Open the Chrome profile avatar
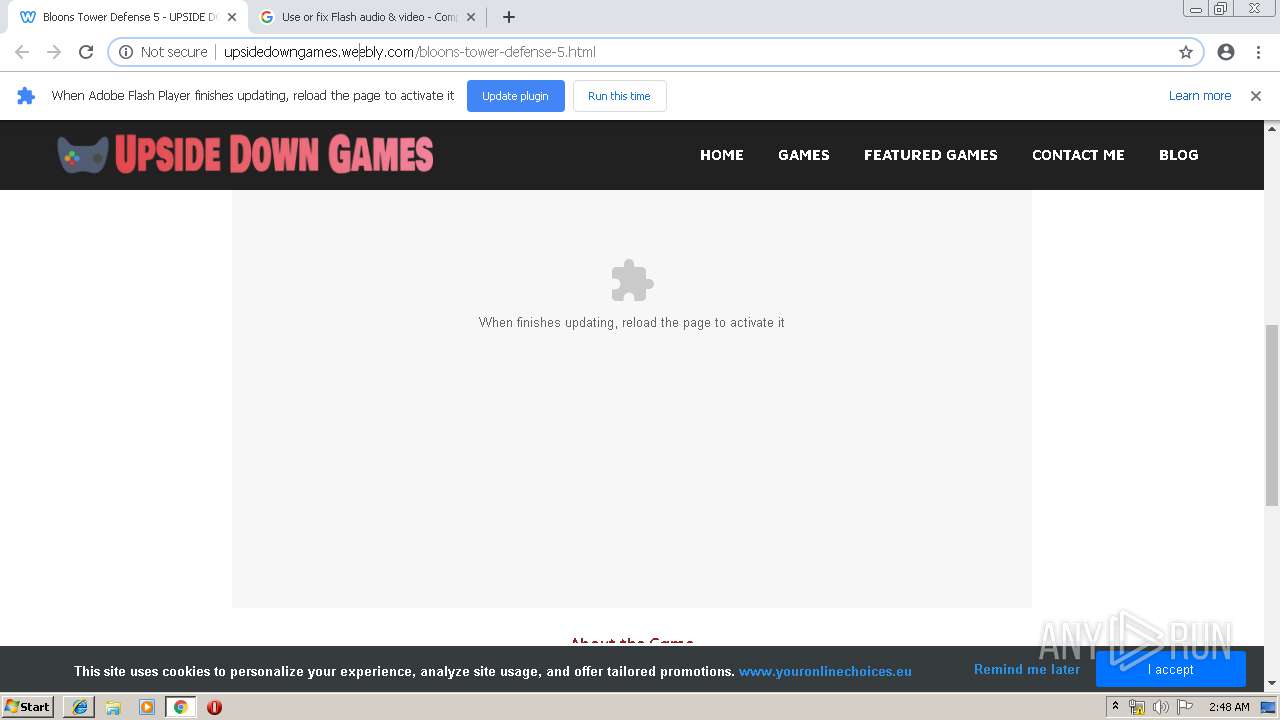This screenshot has width=1280, height=720. (x=1226, y=52)
